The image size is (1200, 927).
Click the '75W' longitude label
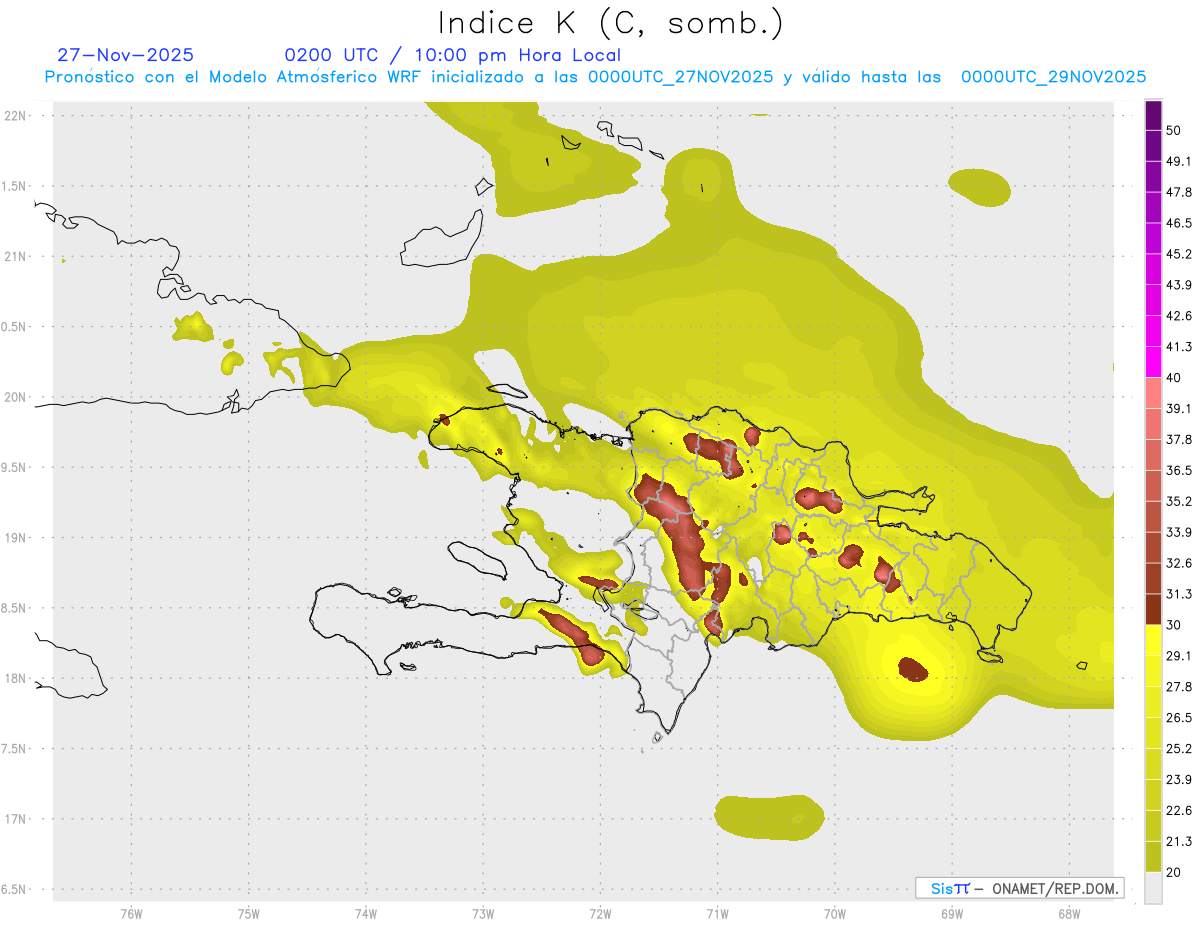[x=249, y=915]
